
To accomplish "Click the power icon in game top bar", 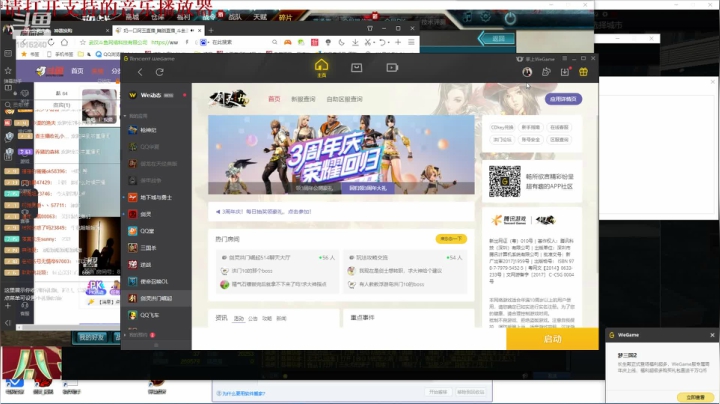I will click(x=510, y=18).
